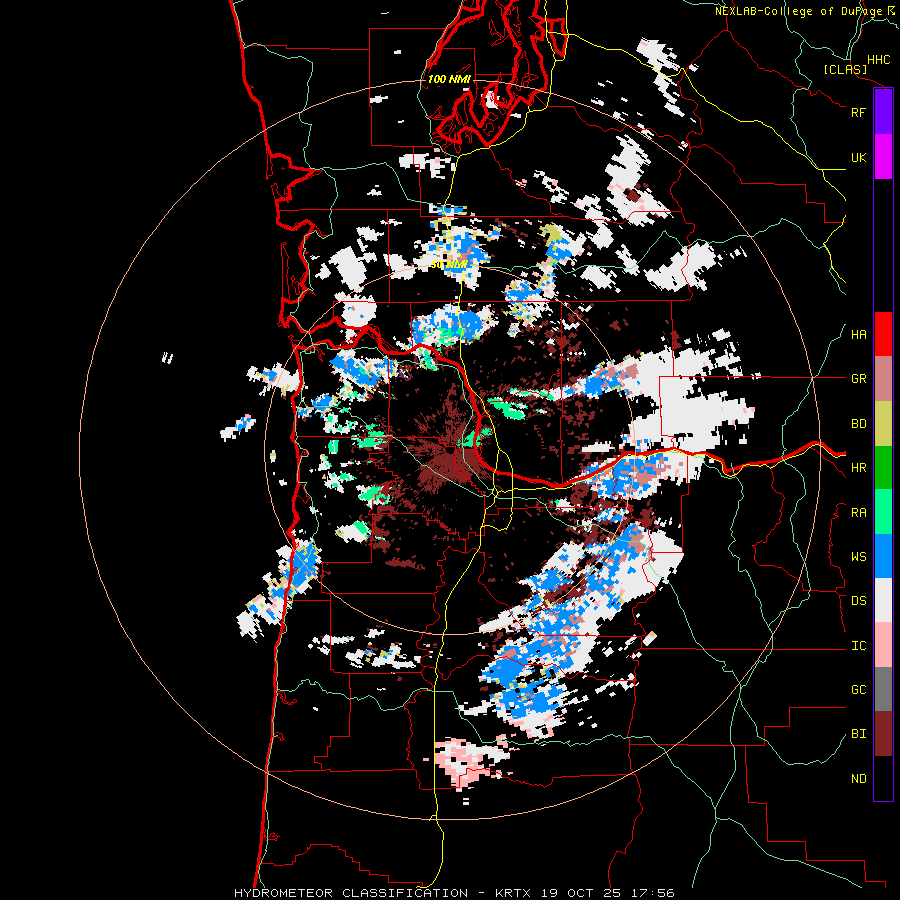Click the BI brown legend swatch

pos(883,734)
